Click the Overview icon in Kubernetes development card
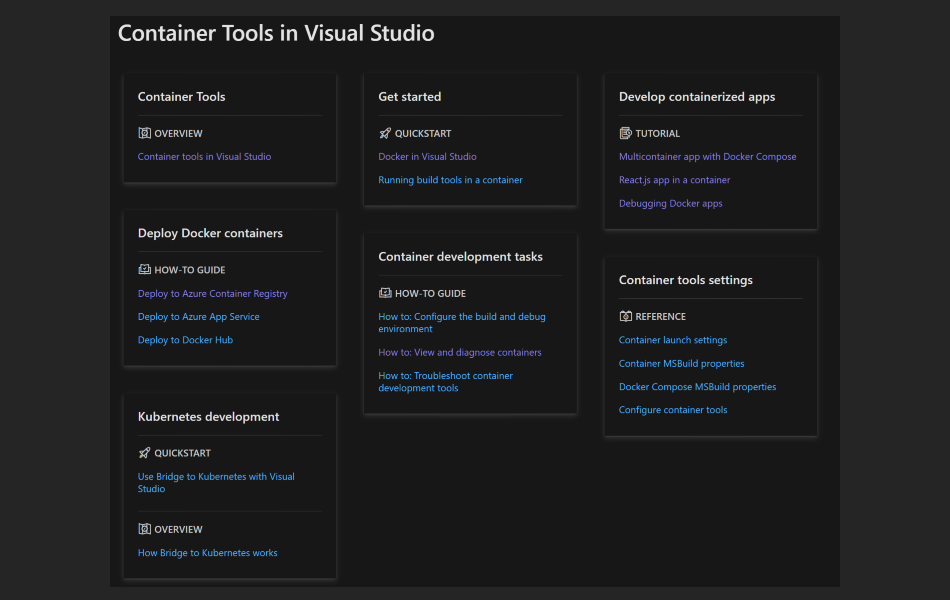 tap(144, 529)
